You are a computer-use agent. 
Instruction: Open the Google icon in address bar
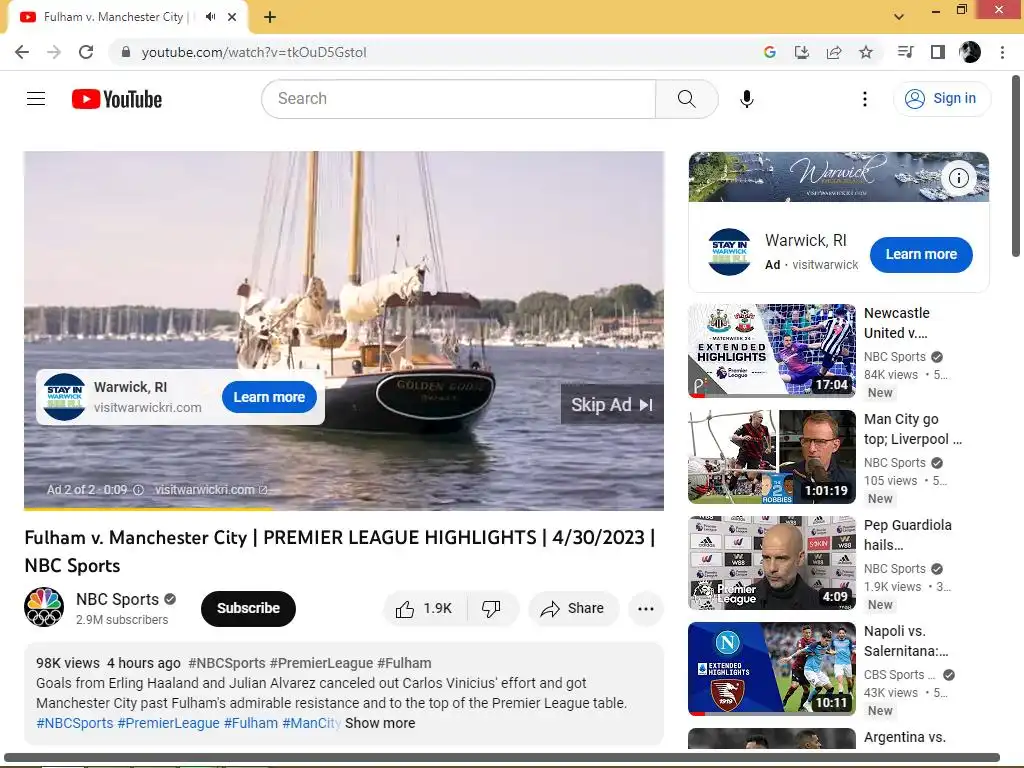click(x=770, y=52)
